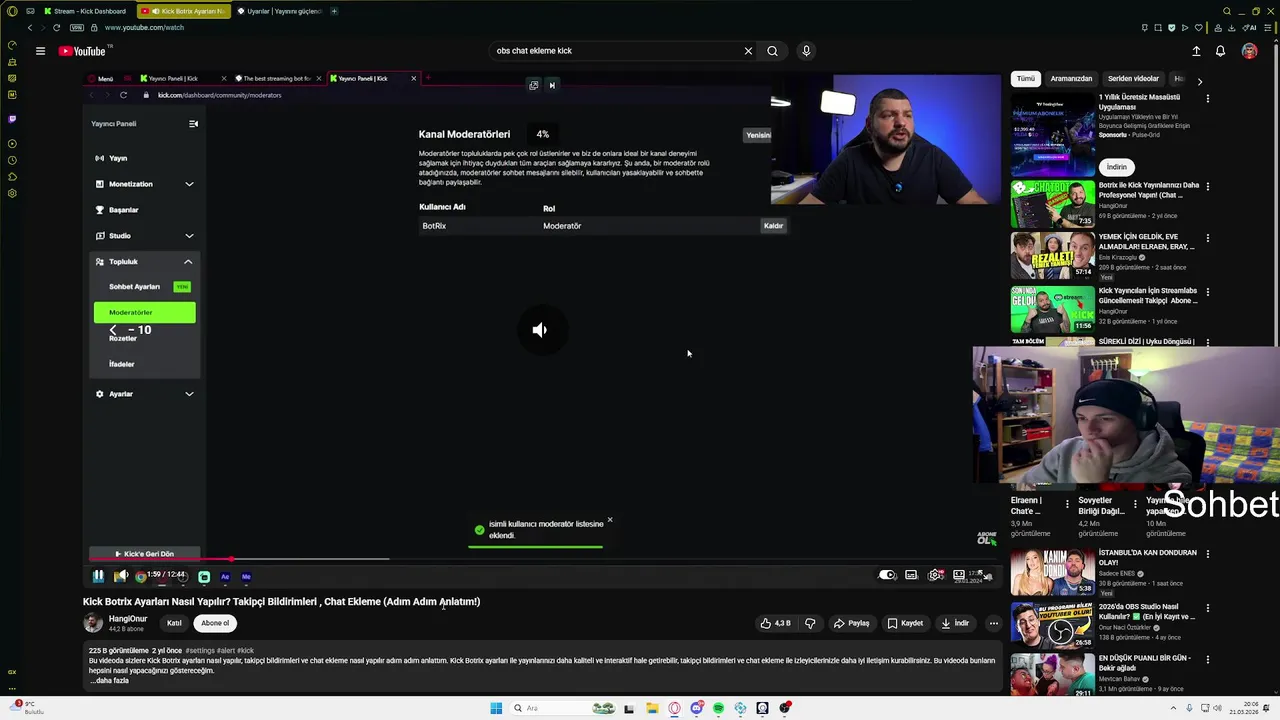This screenshot has height=720, width=1280.
Task: Toggle subtitles in the video player
Action: point(911,575)
